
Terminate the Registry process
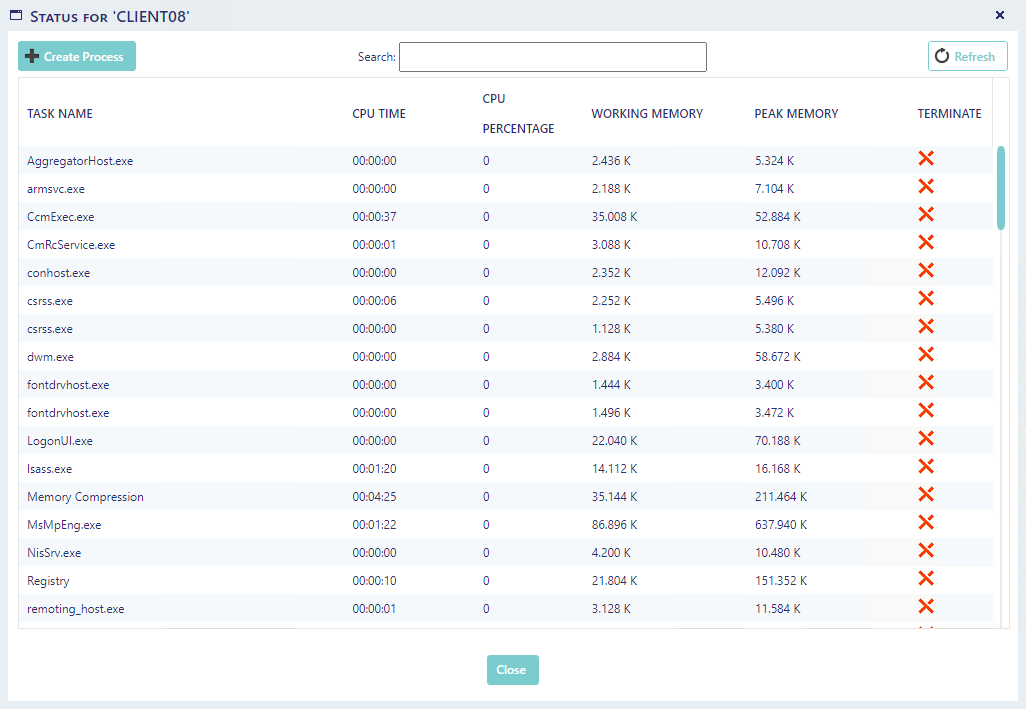point(925,578)
